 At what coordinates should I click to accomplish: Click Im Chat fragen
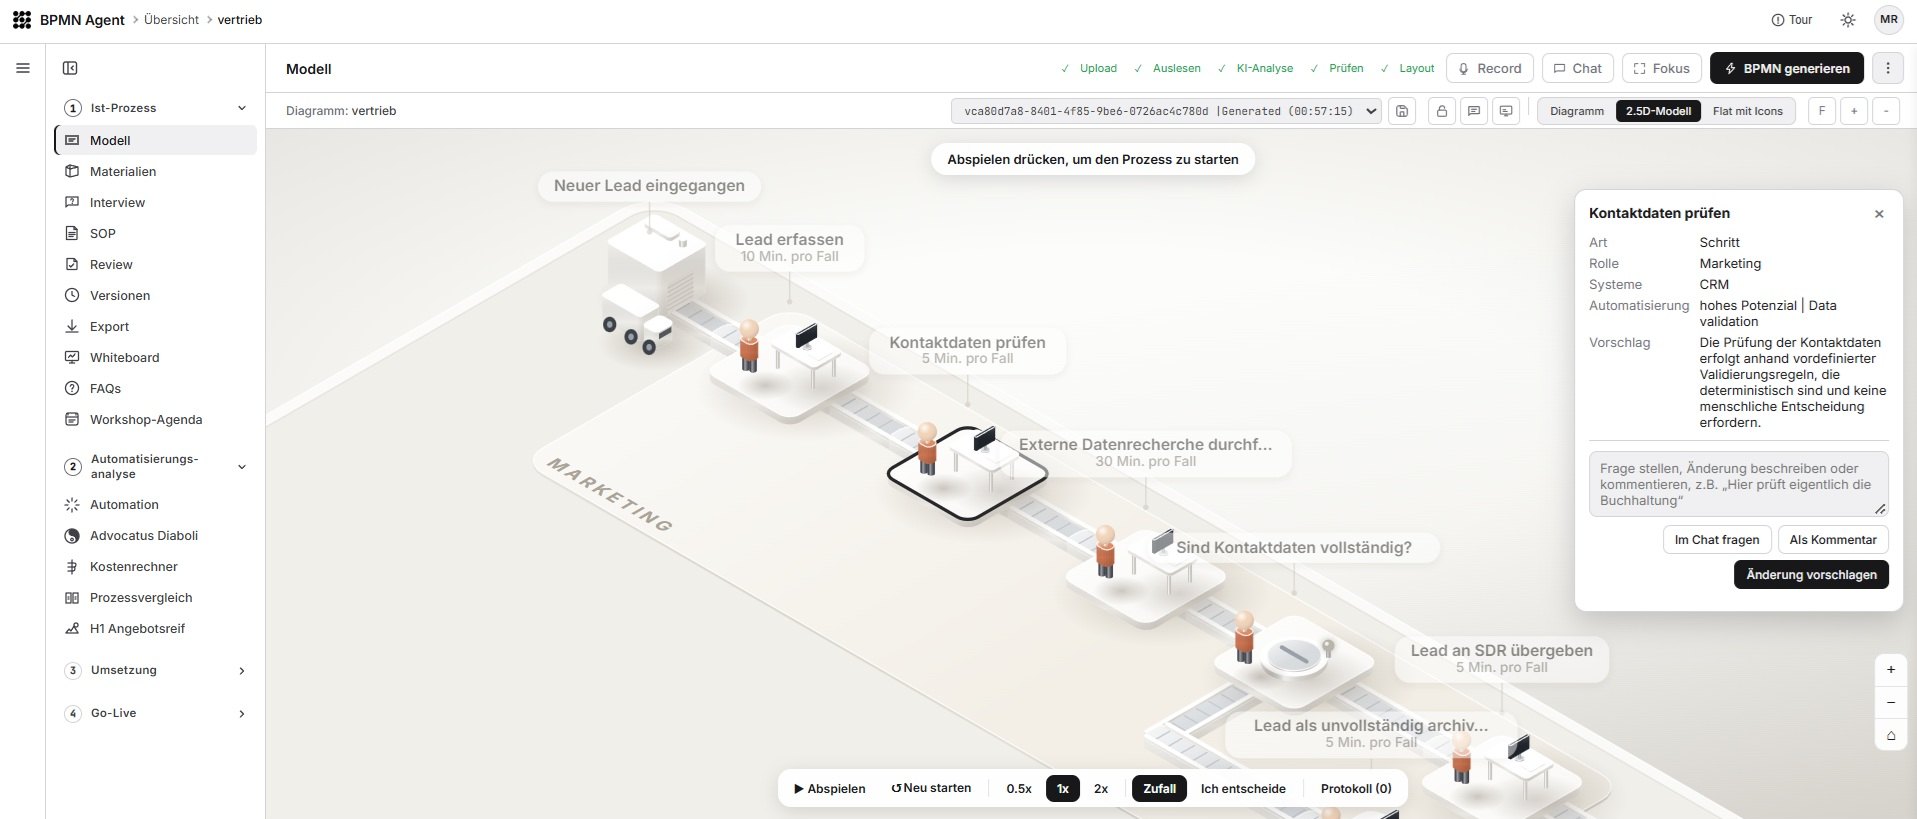(1717, 540)
